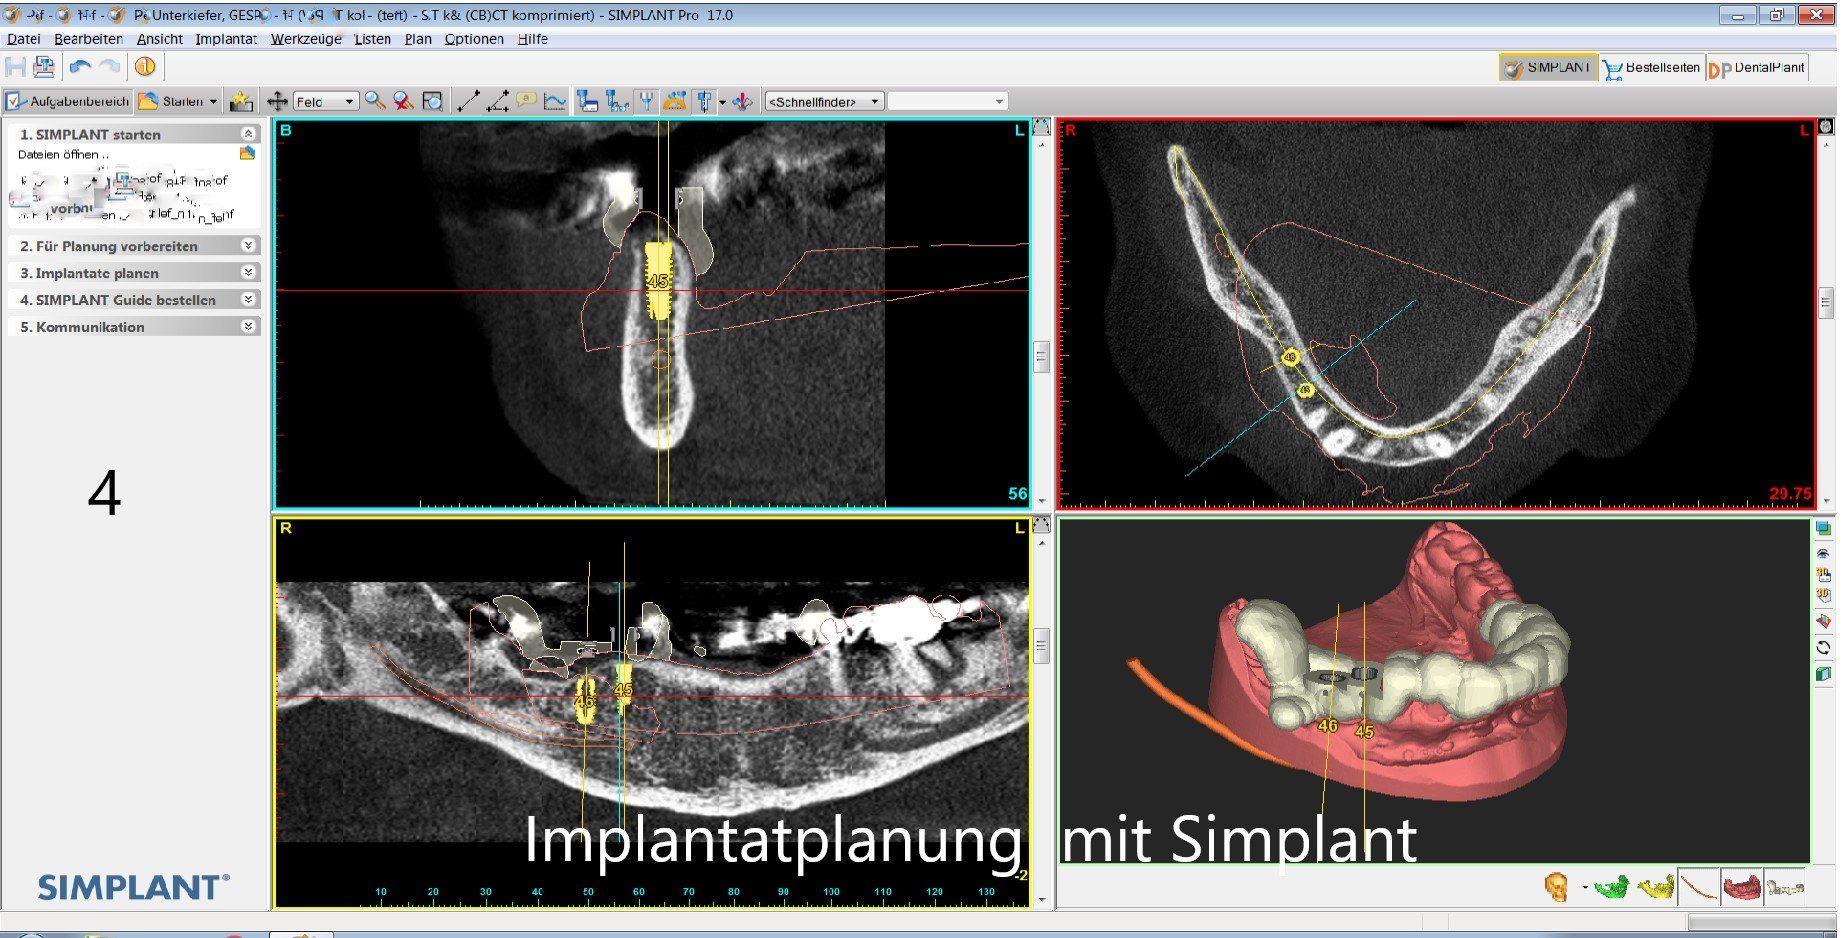Click 'Dateien öffnen' link
The height and width of the screenshot is (938, 1843).
[64, 154]
